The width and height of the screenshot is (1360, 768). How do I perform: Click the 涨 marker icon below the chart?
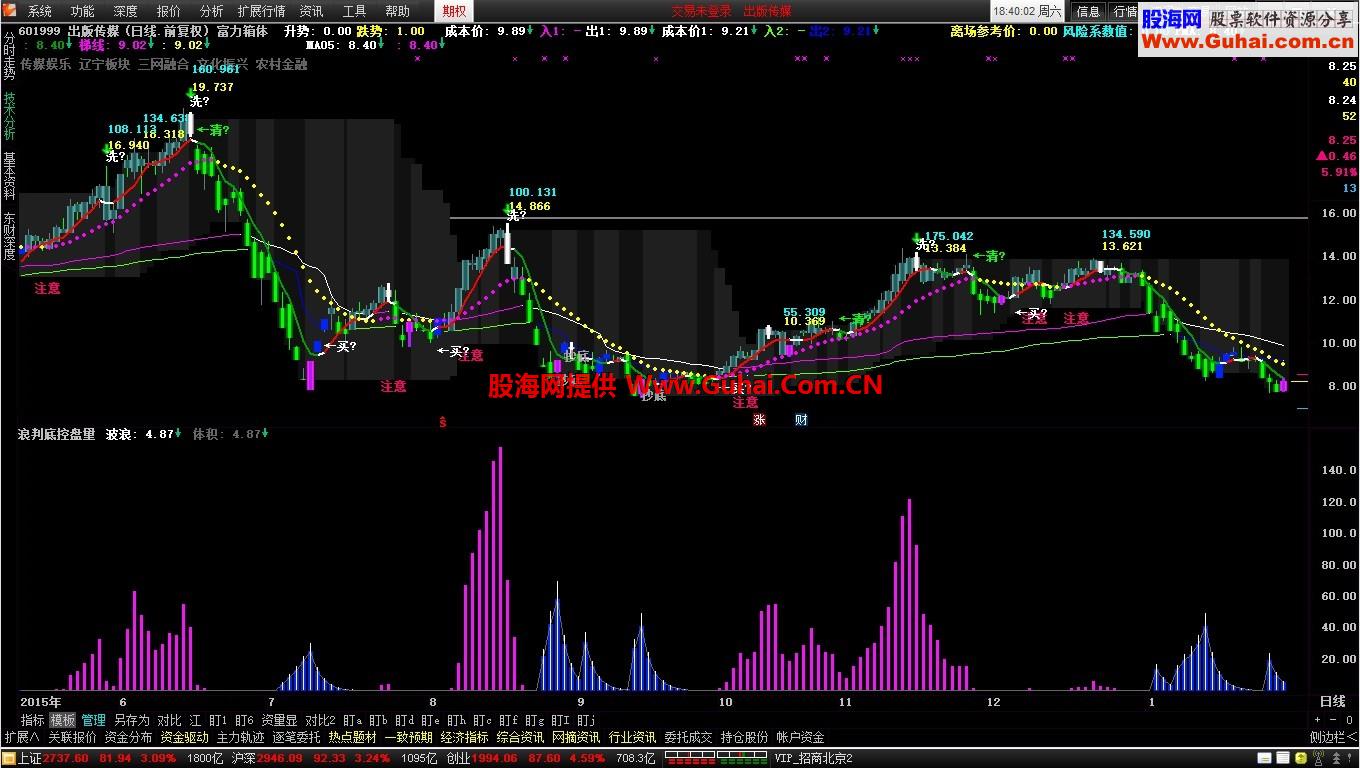[759, 420]
